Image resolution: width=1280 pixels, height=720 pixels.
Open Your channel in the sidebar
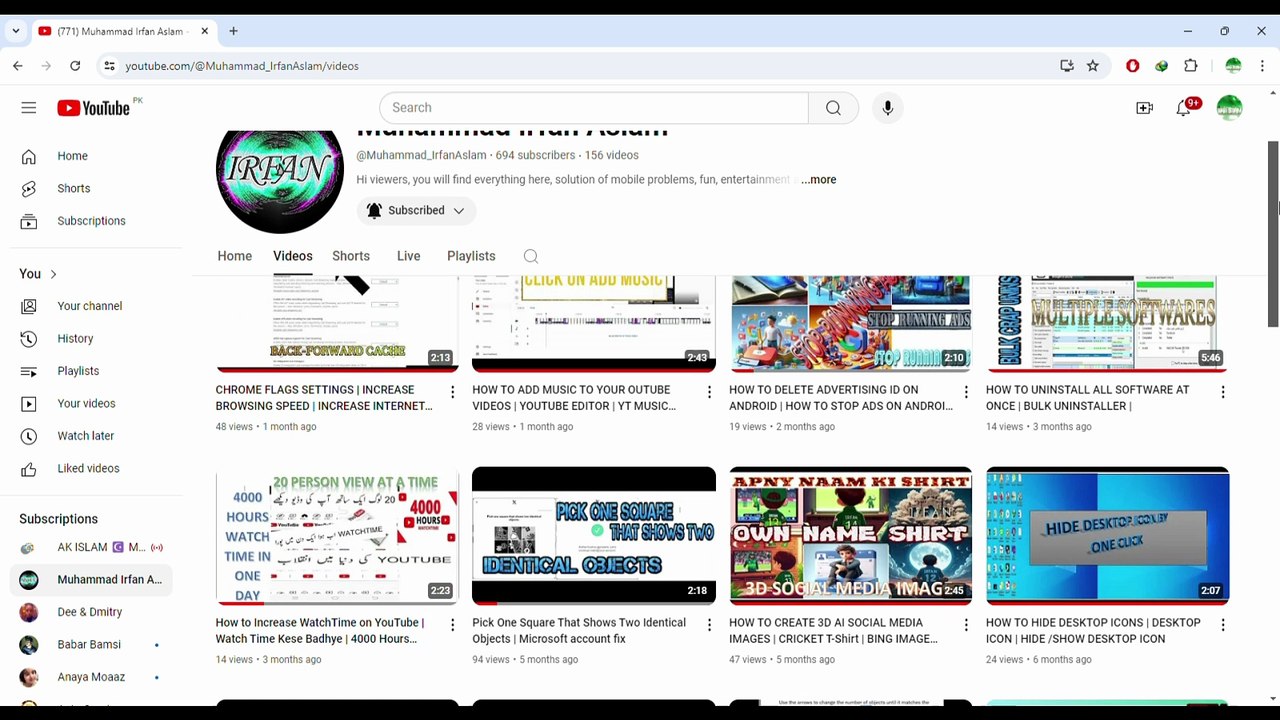(x=91, y=306)
